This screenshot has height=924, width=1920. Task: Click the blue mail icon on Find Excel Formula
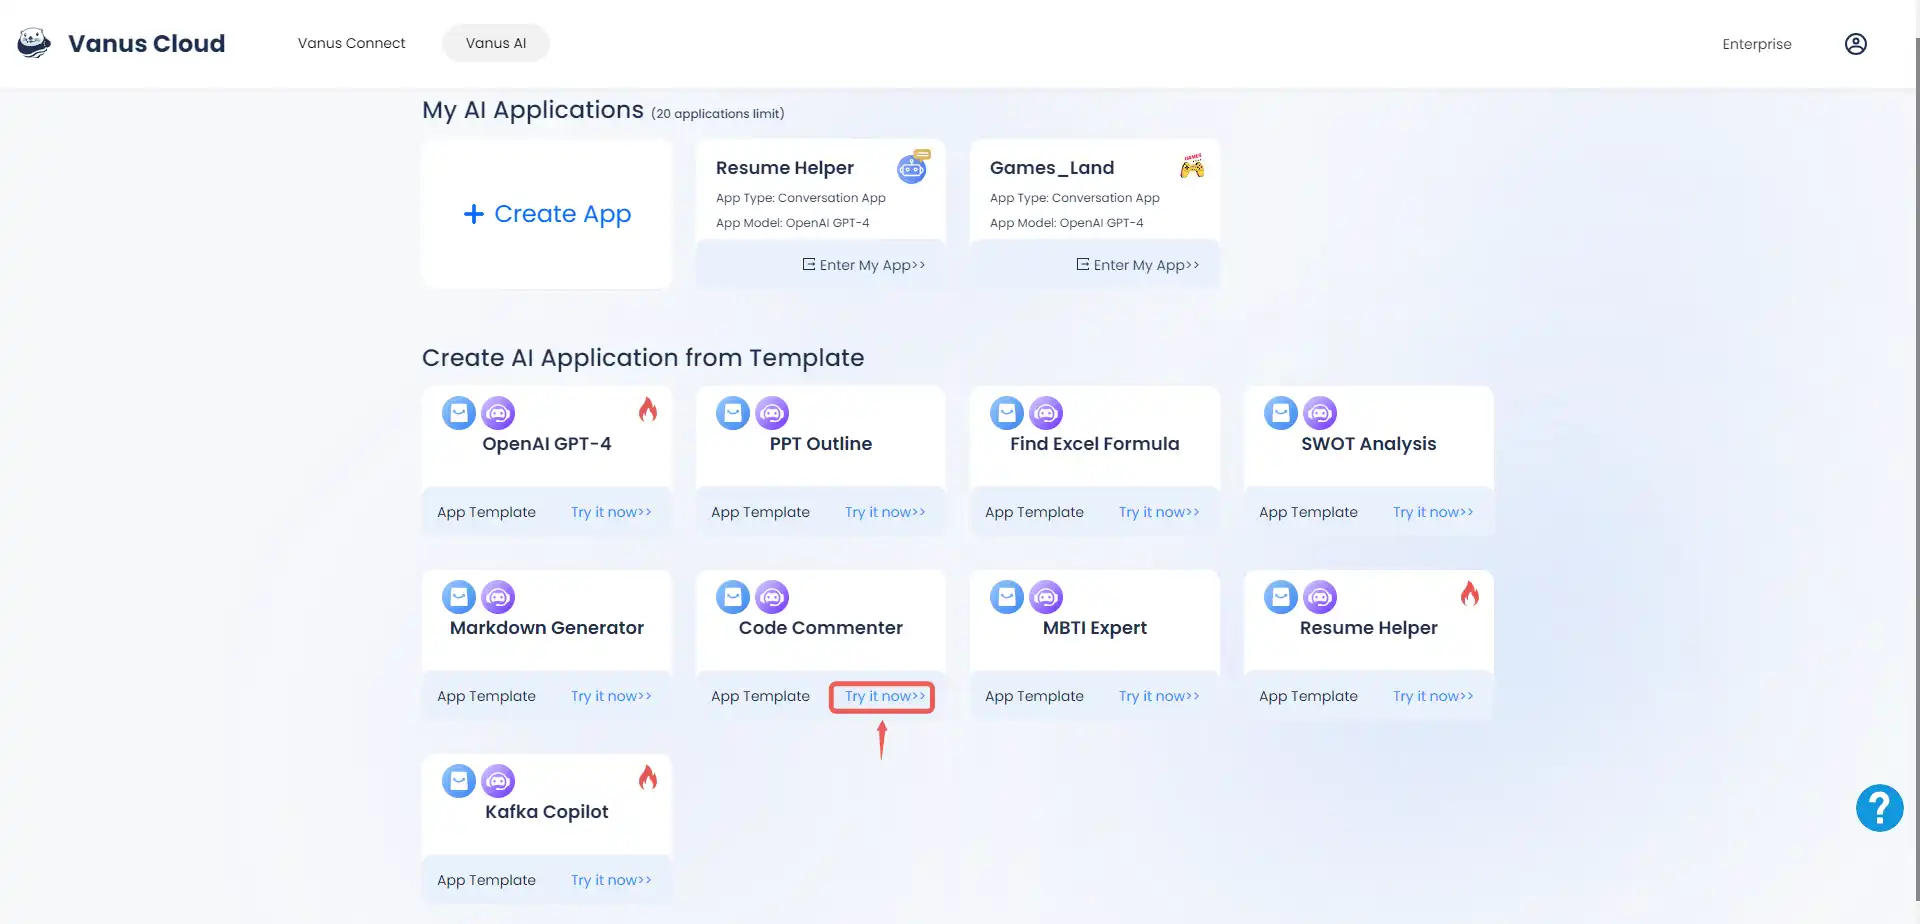click(x=1007, y=413)
